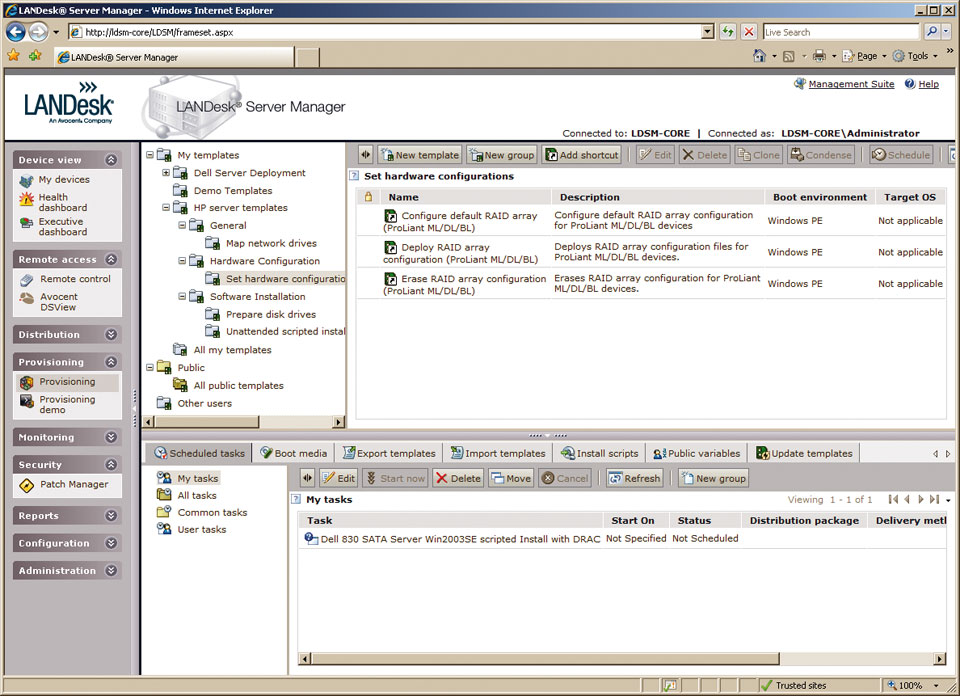Collapse the Device view sidebar section

click(111, 160)
